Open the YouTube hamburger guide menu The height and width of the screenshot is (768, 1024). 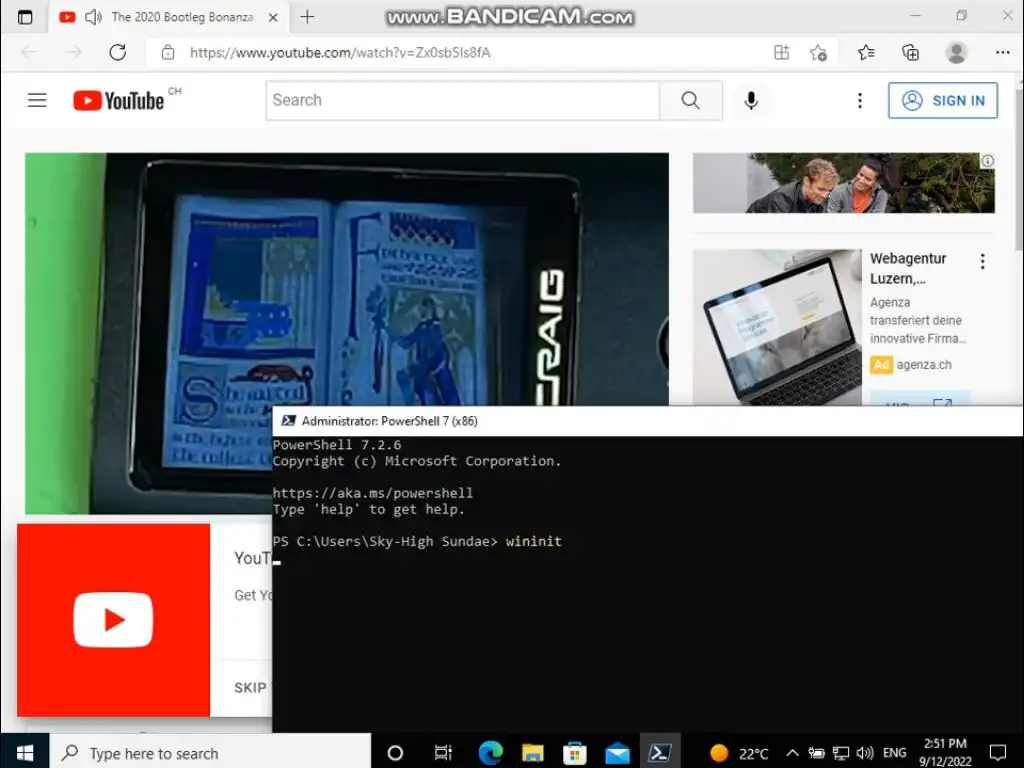click(37, 100)
